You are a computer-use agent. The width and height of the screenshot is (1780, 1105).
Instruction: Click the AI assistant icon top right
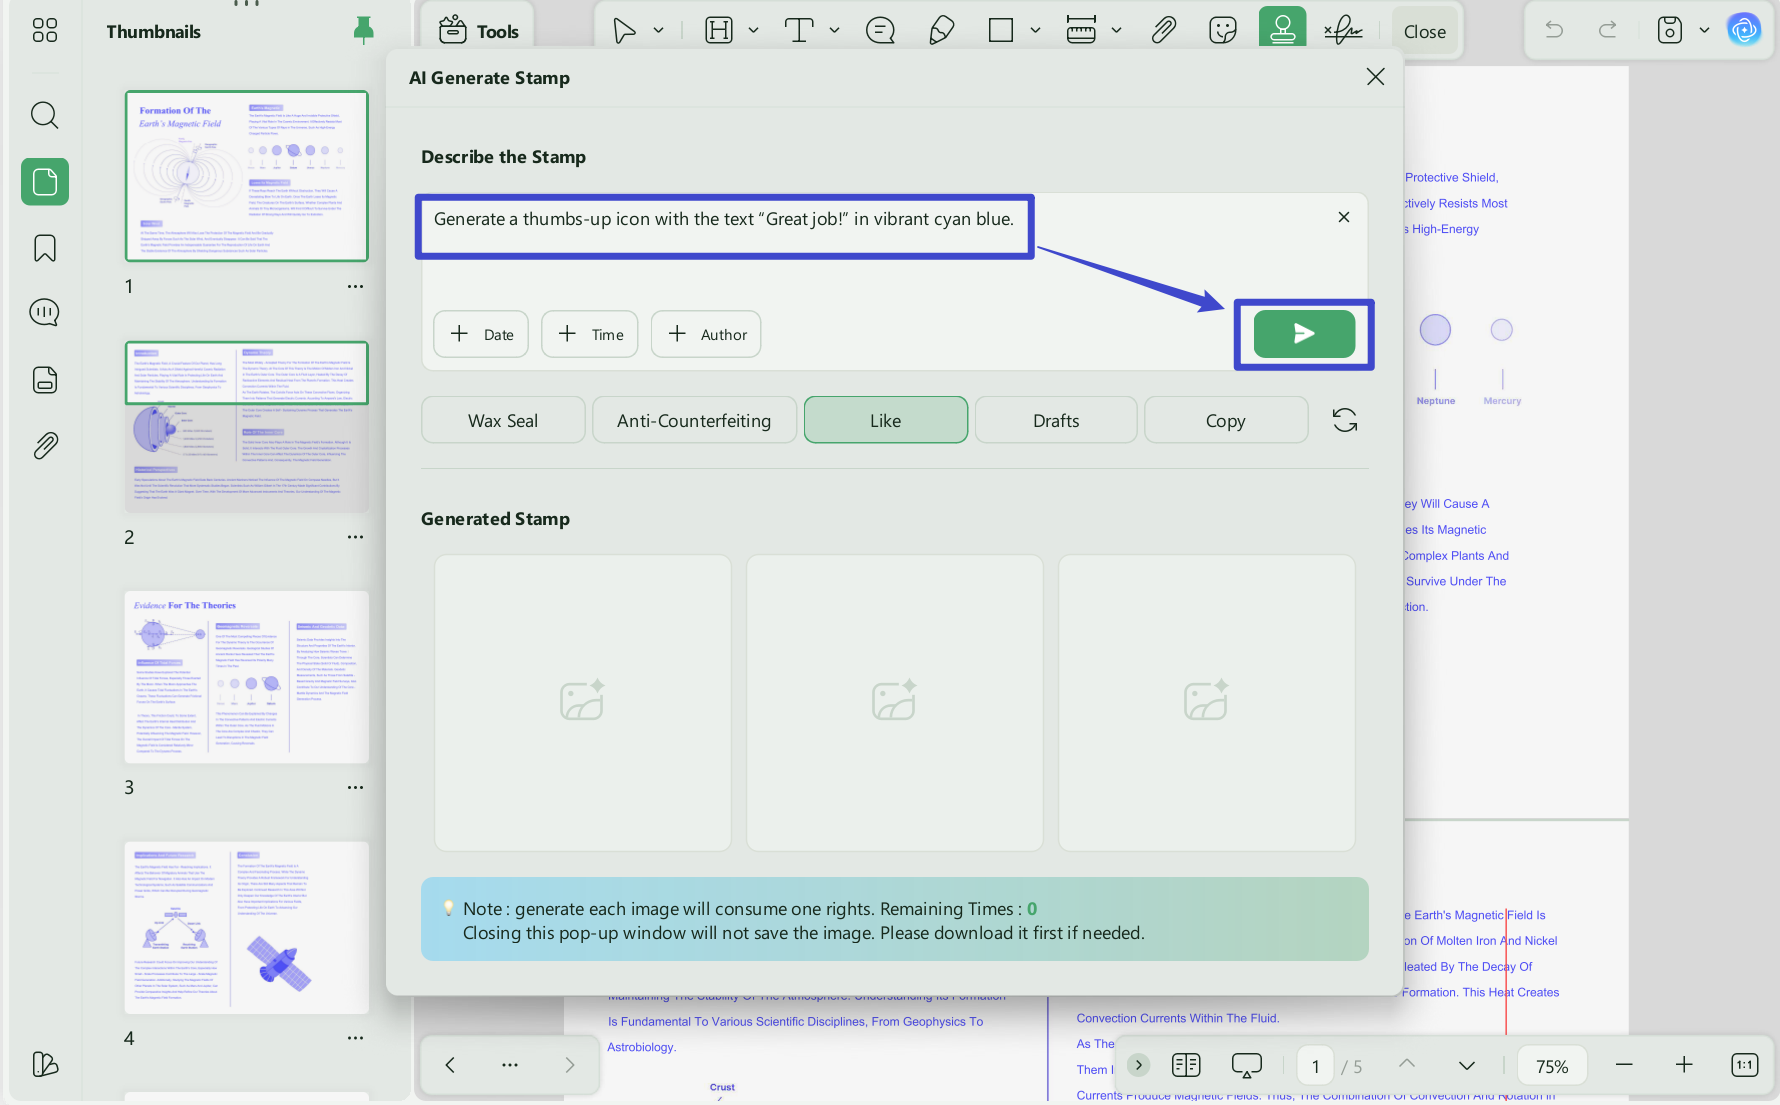(x=1744, y=30)
